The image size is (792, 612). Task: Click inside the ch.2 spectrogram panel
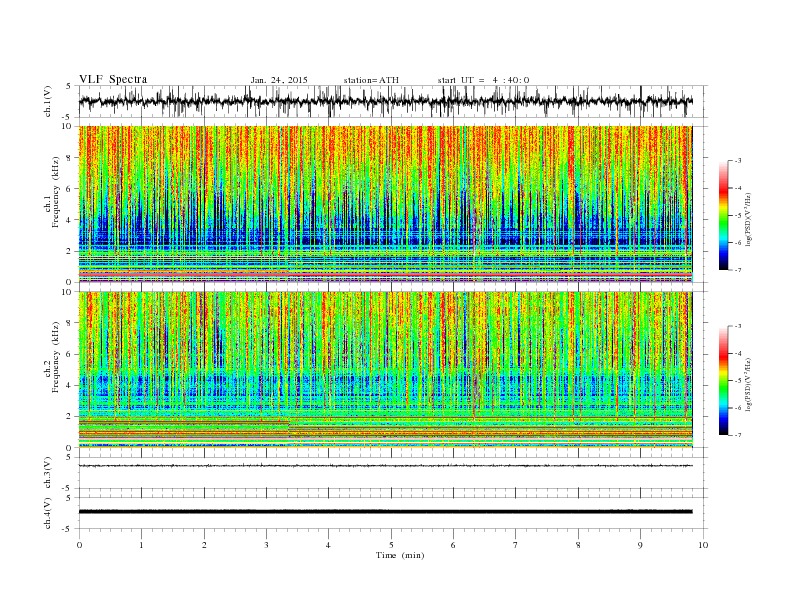pos(385,369)
